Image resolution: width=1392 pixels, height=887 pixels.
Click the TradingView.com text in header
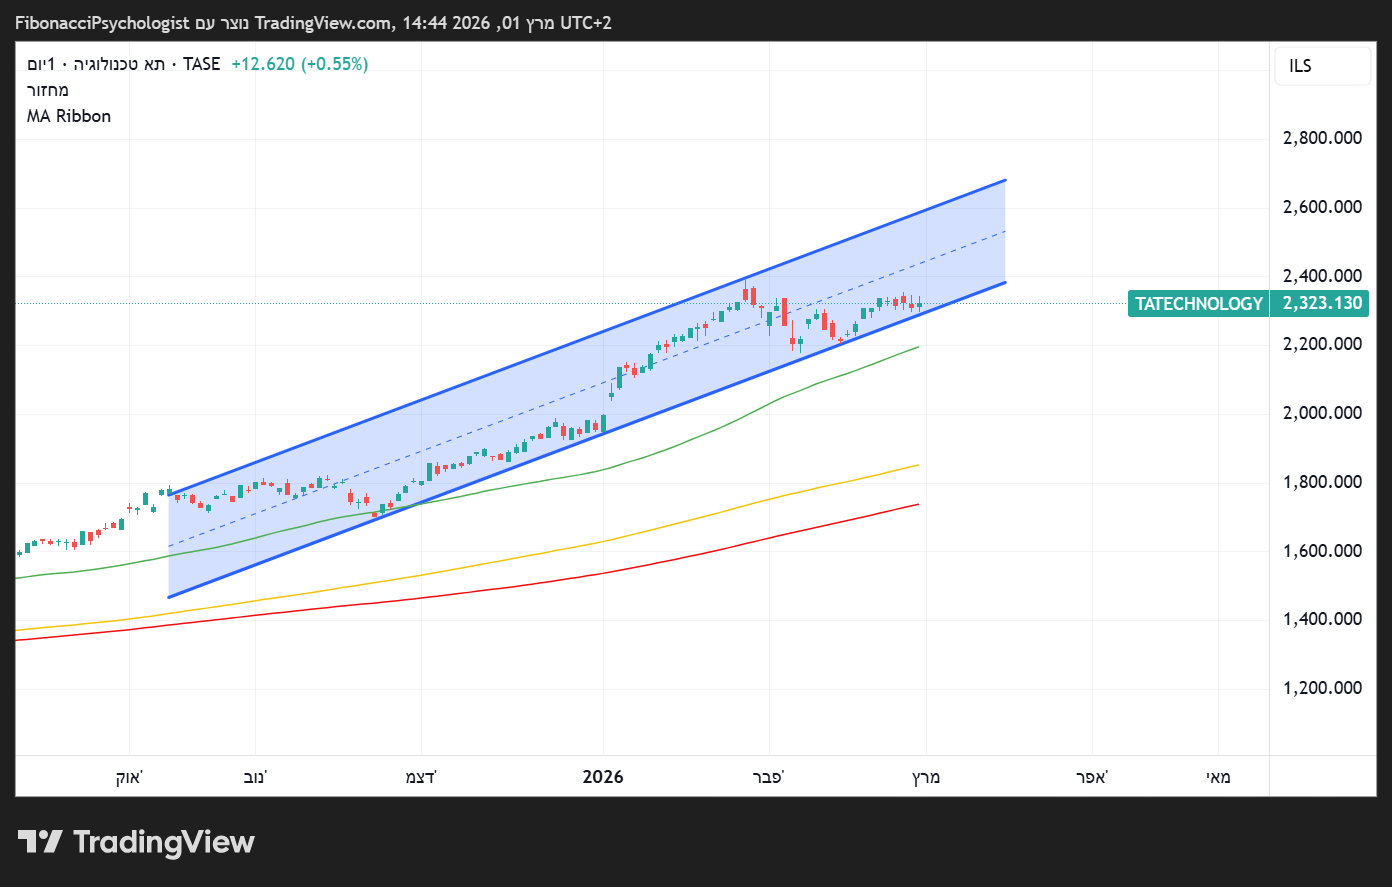(x=325, y=23)
